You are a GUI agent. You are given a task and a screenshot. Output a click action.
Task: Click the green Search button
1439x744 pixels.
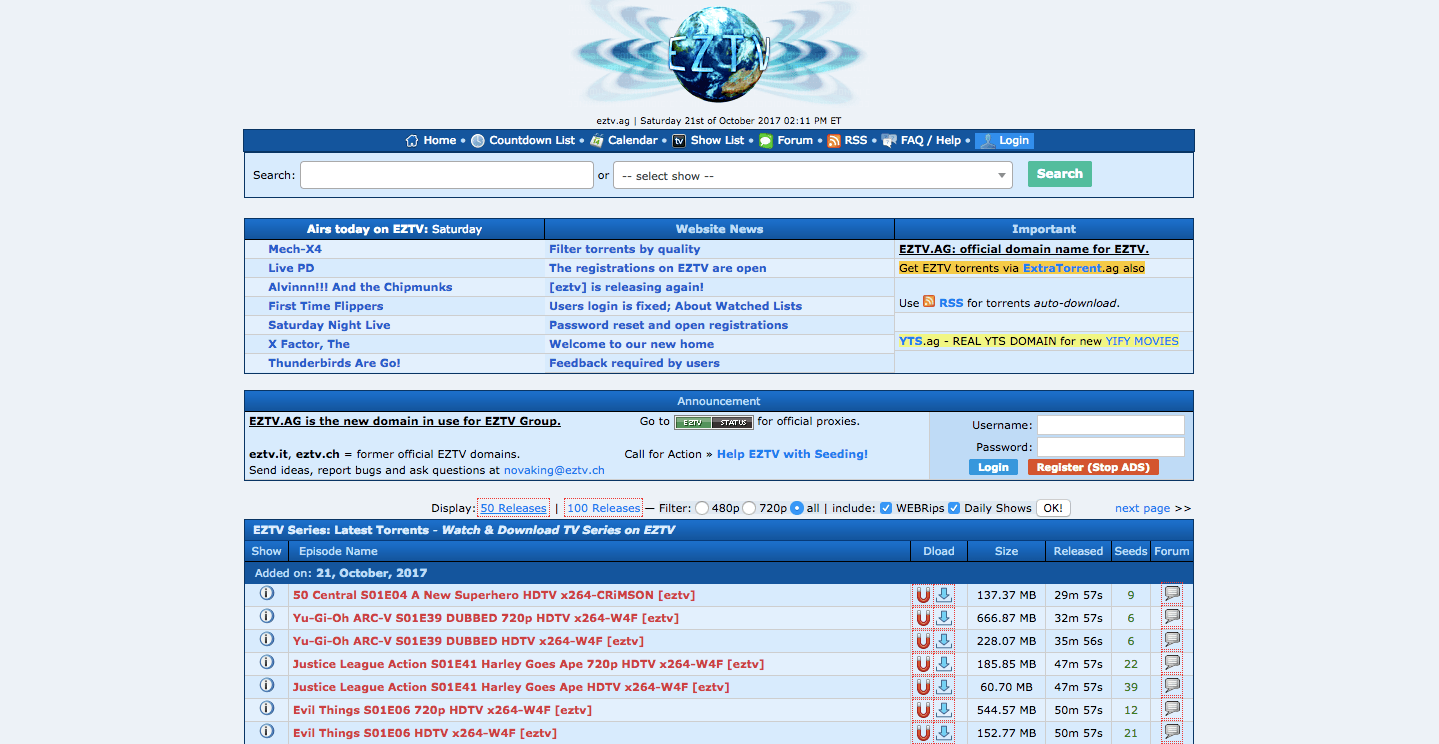tap(1060, 174)
